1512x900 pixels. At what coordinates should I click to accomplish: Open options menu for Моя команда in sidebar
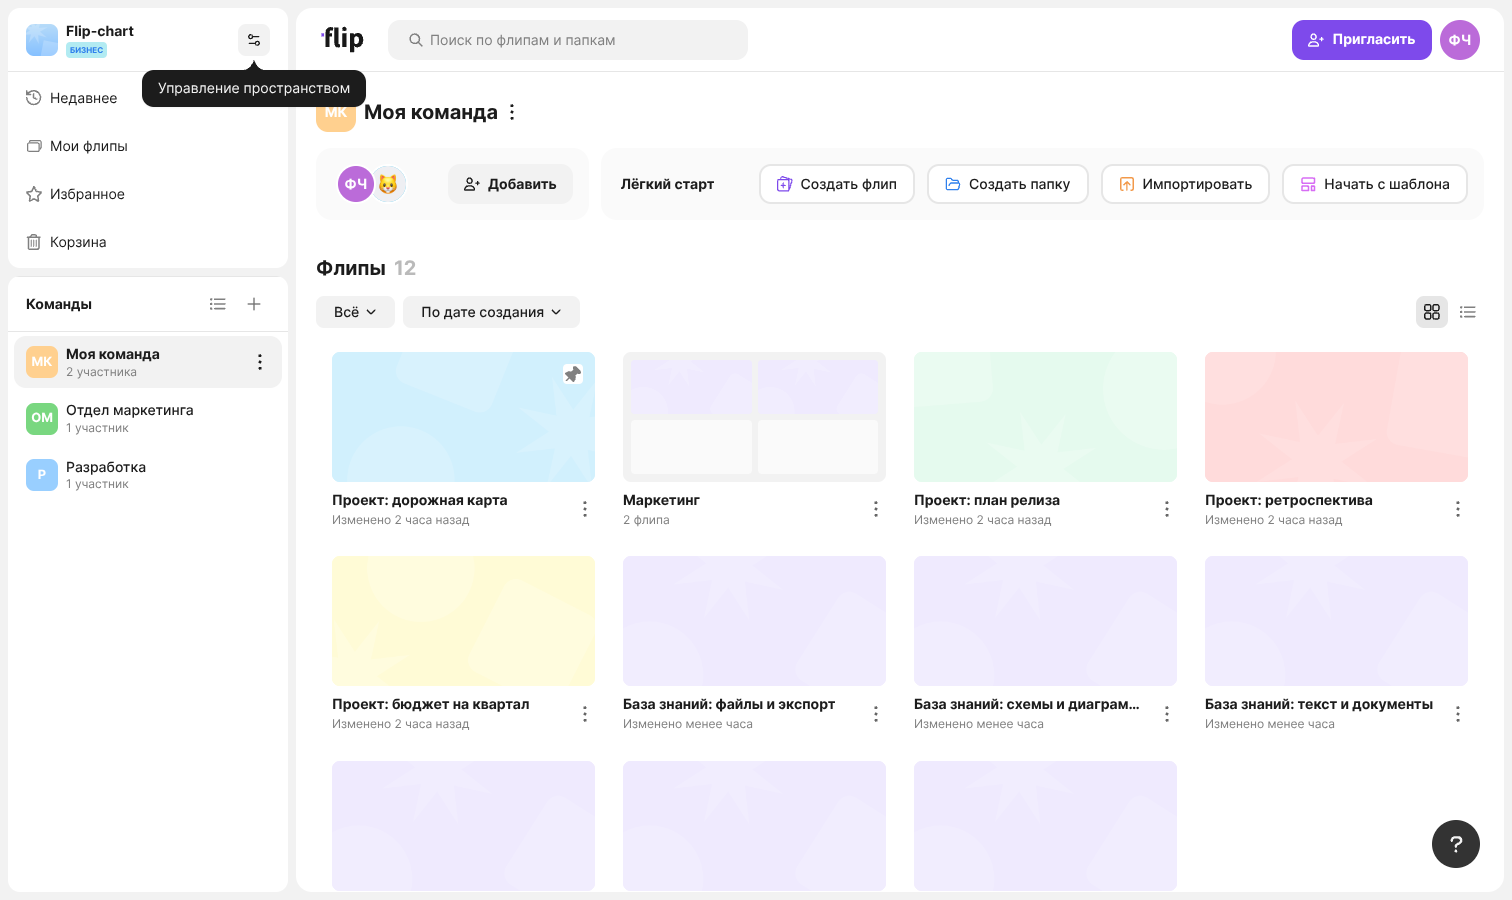260,362
